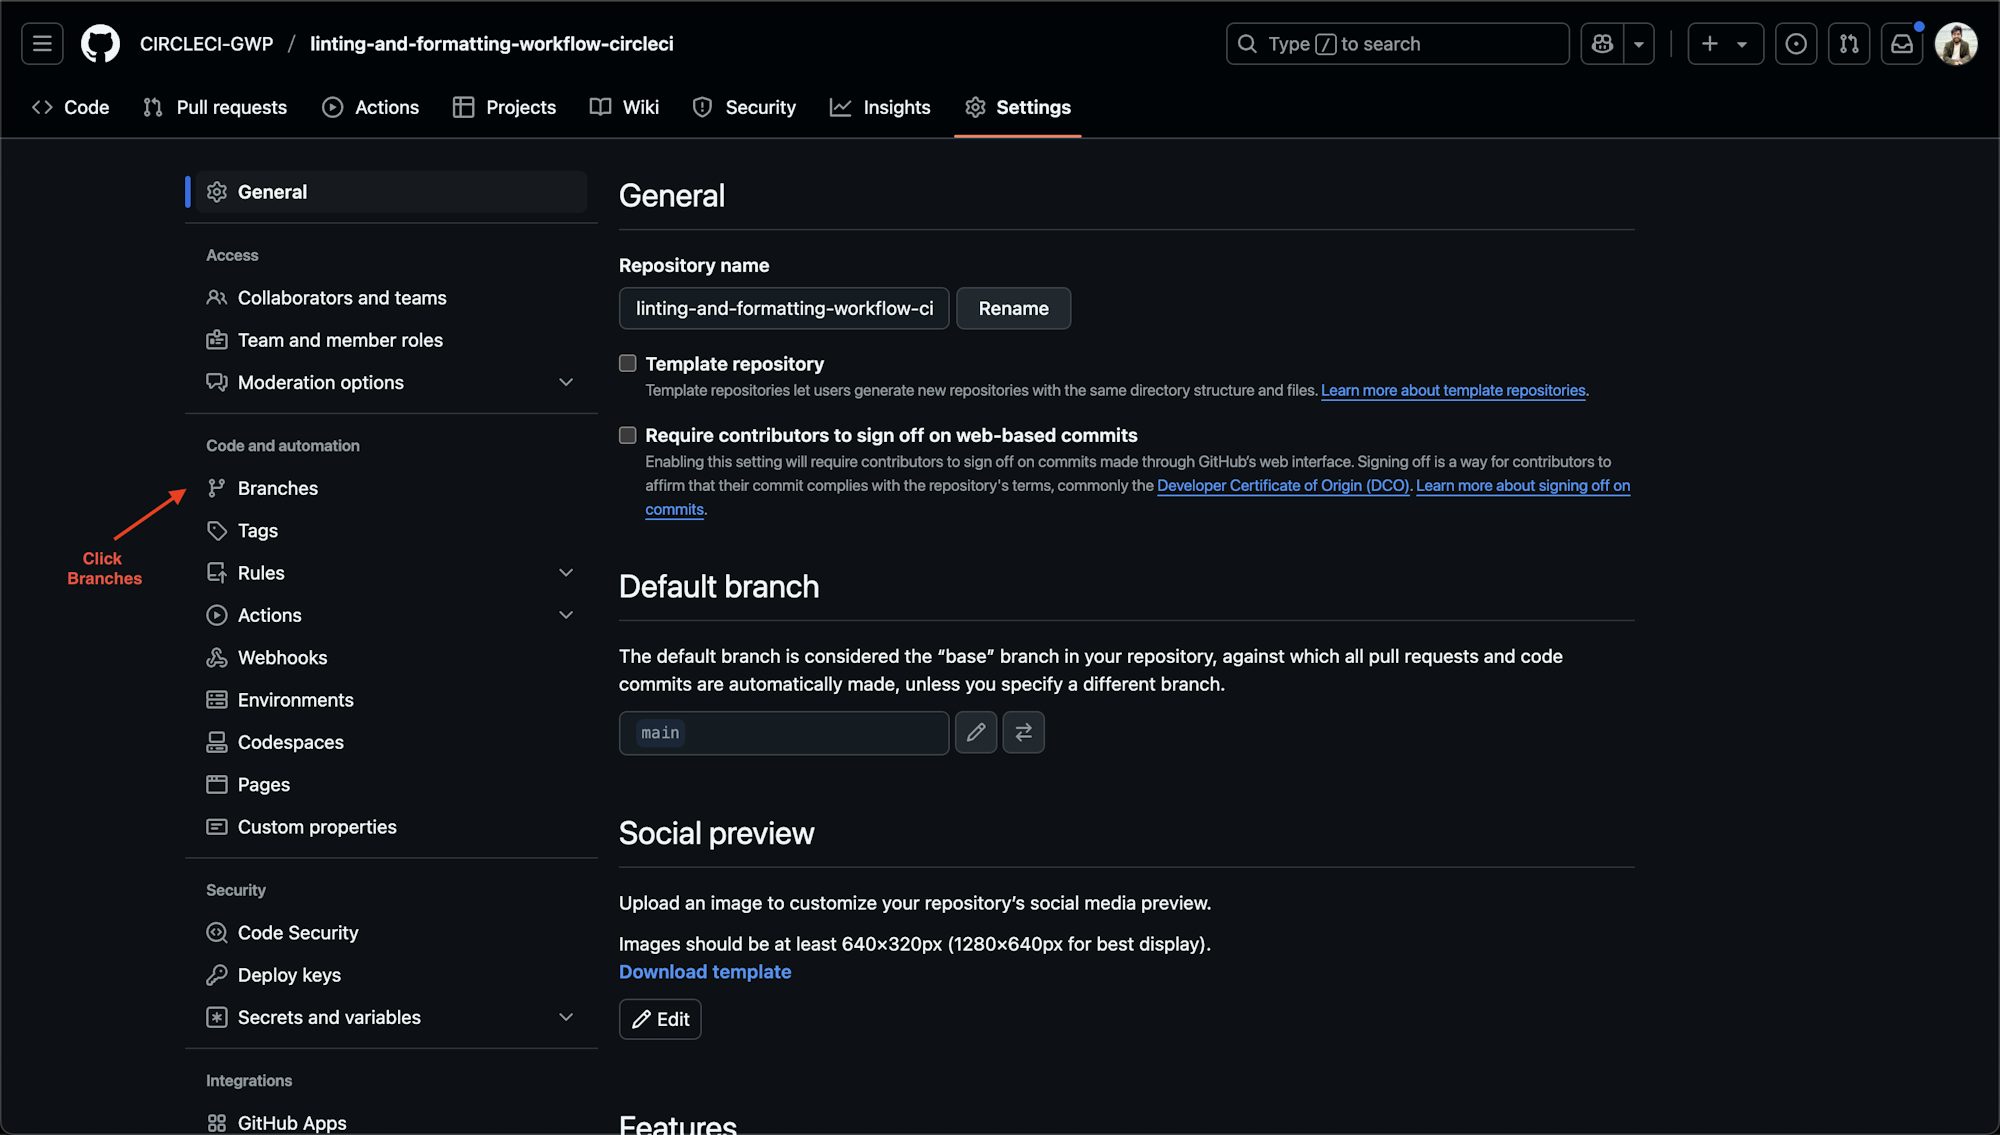Image resolution: width=2000 pixels, height=1135 pixels.
Task: Open Webhooks settings in the sidebar
Action: tap(282, 657)
